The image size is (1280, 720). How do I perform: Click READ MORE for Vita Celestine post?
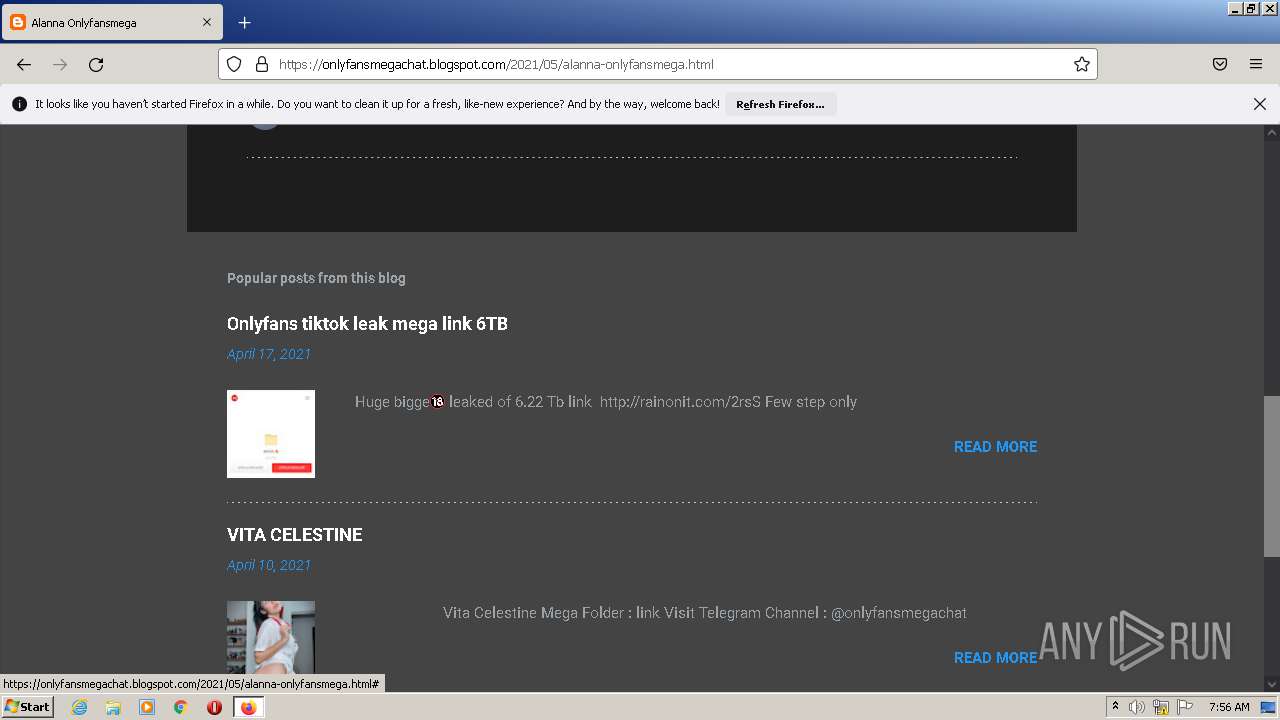(995, 658)
